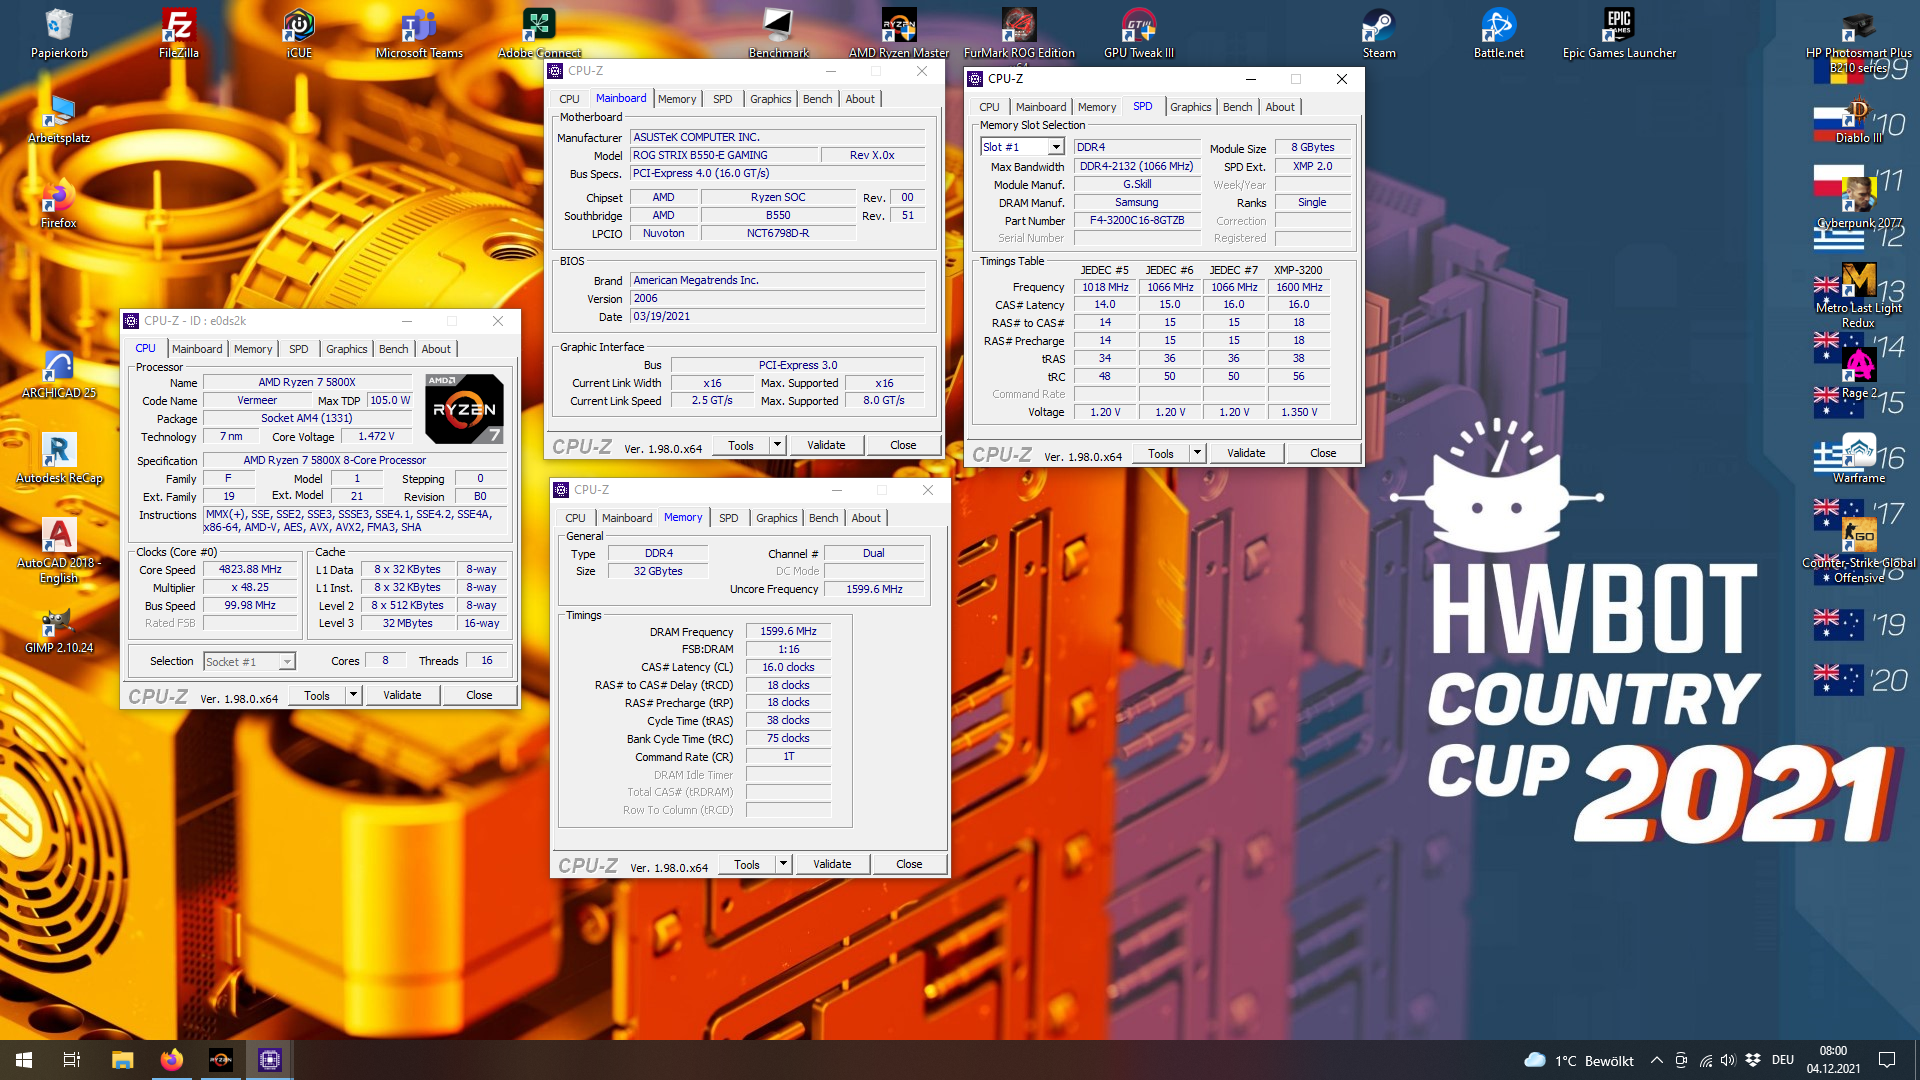Click Close button in Memory window
This screenshot has height=1080, width=1920.
click(x=909, y=864)
